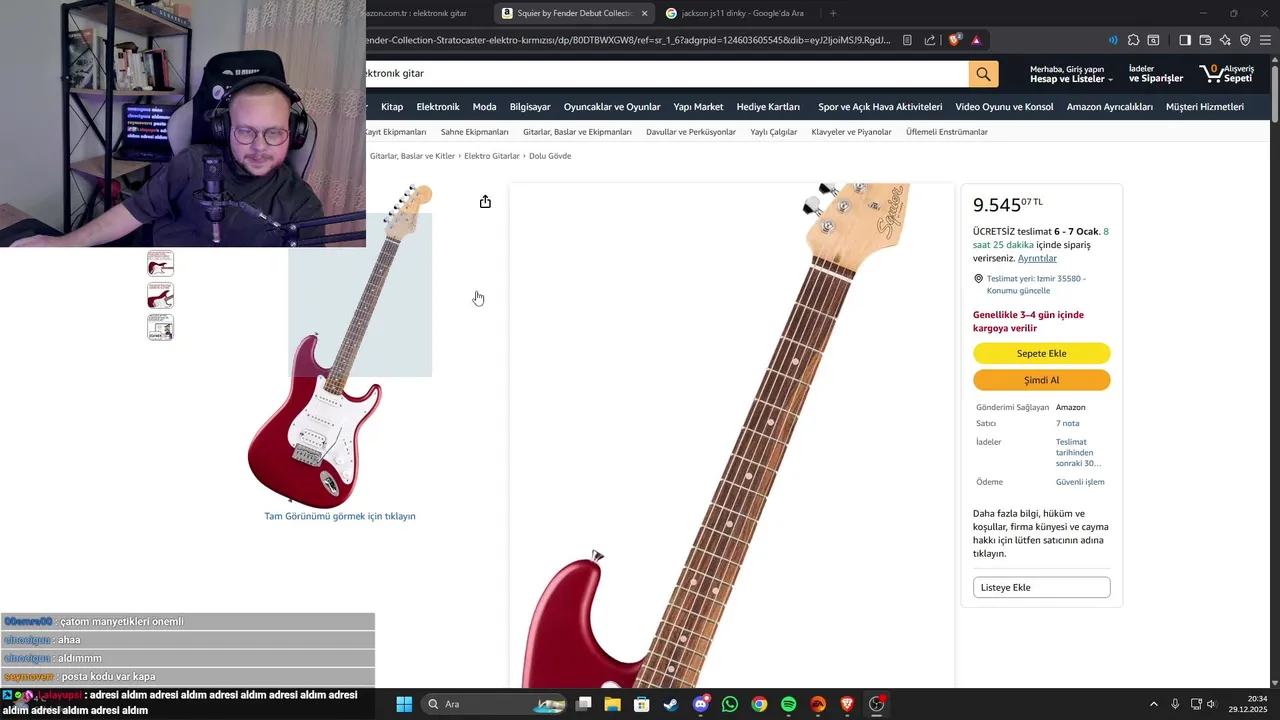Open Müşteri Hizmetleri menu item
Screen dimensions: 1280x720
coord(1205,107)
